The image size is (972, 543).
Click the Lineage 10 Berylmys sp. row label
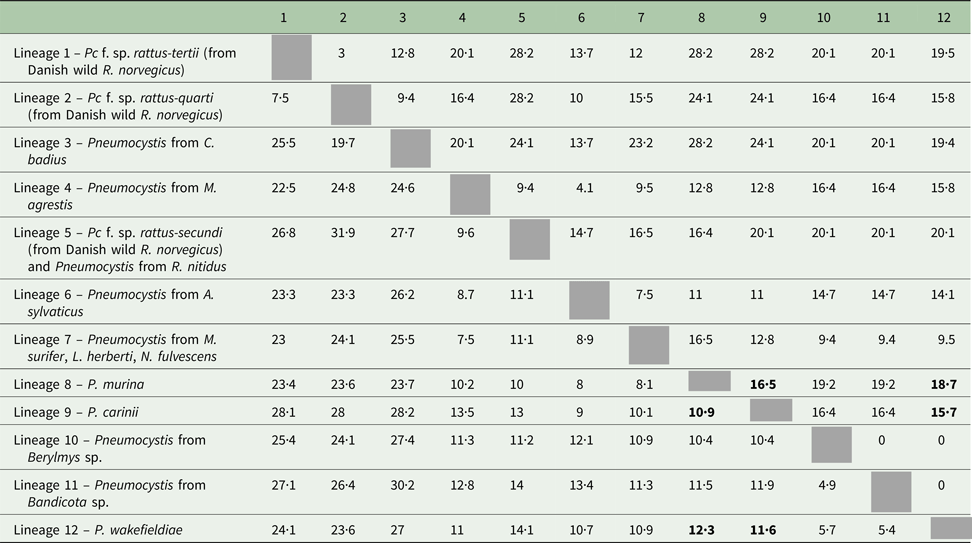coord(110,448)
